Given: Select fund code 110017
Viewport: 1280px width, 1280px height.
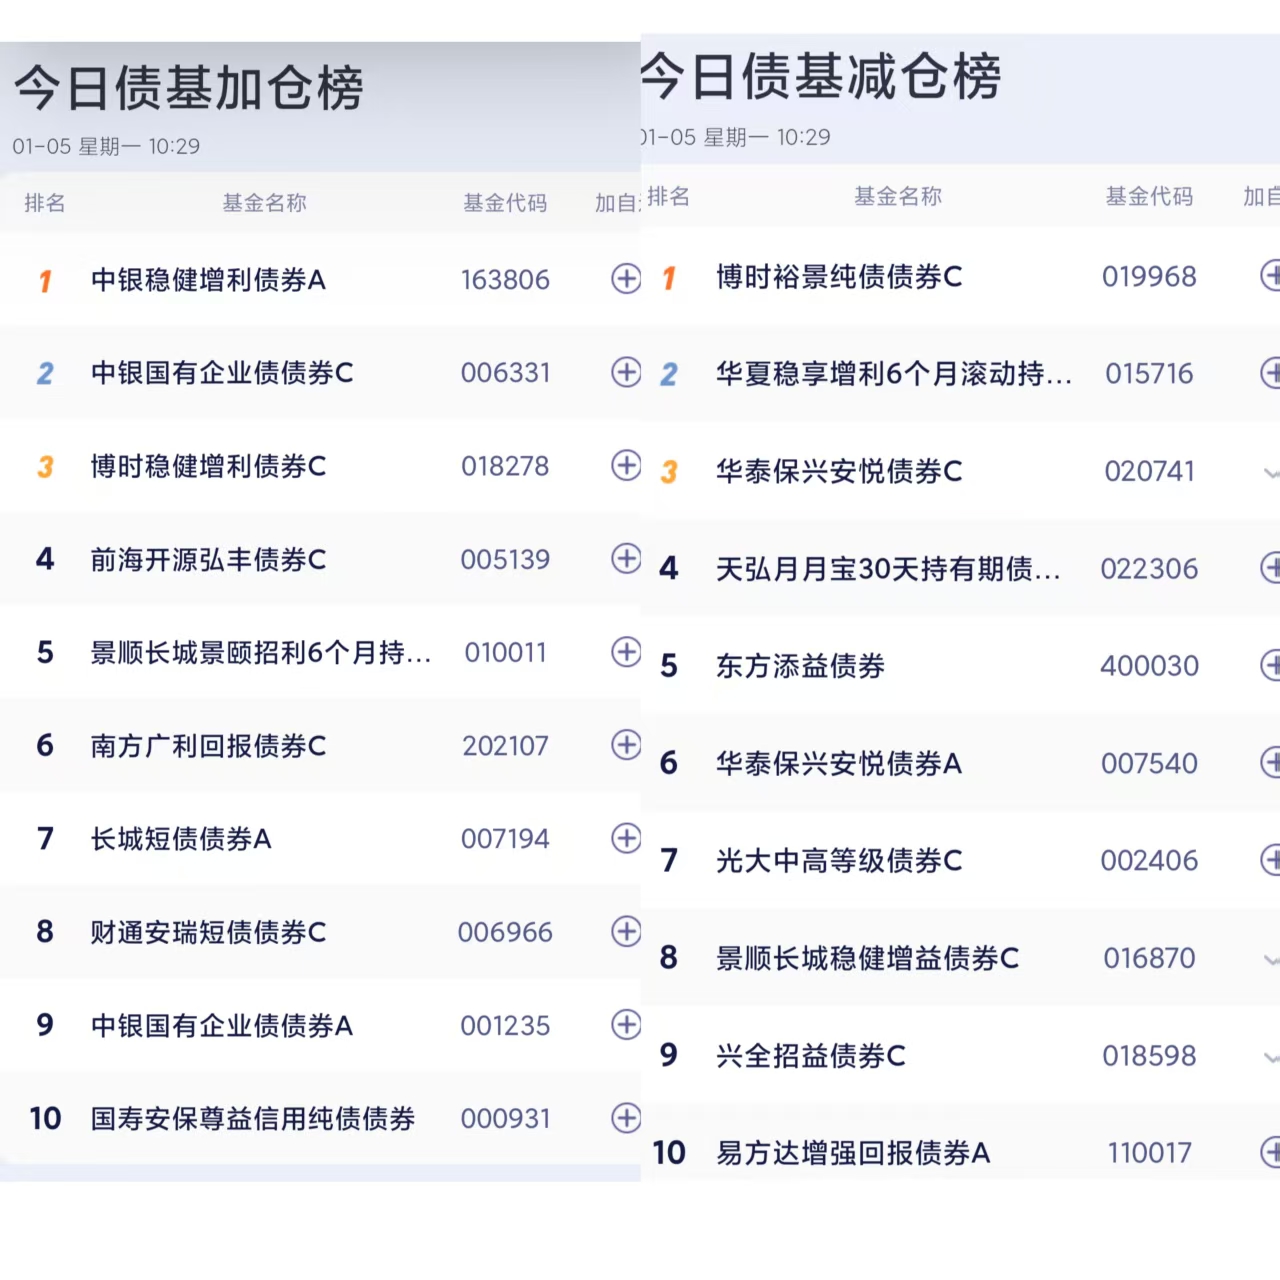Looking at the screenshot, I should click(1149, 1153).
